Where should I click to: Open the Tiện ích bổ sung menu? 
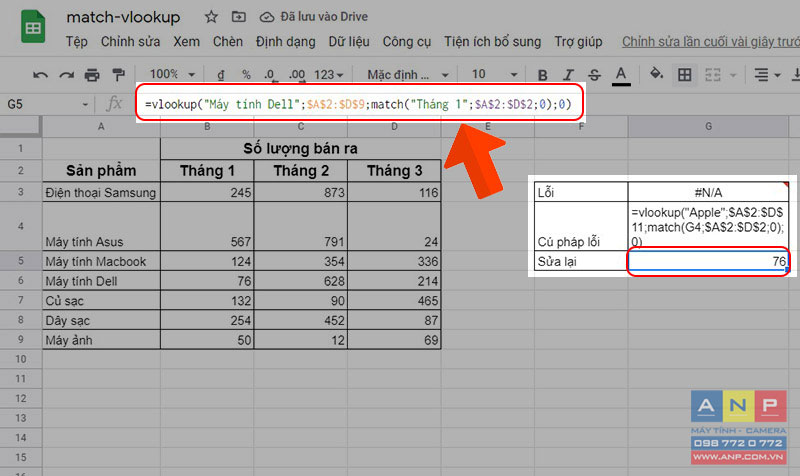pyautogui.click(x=492, y=42)
